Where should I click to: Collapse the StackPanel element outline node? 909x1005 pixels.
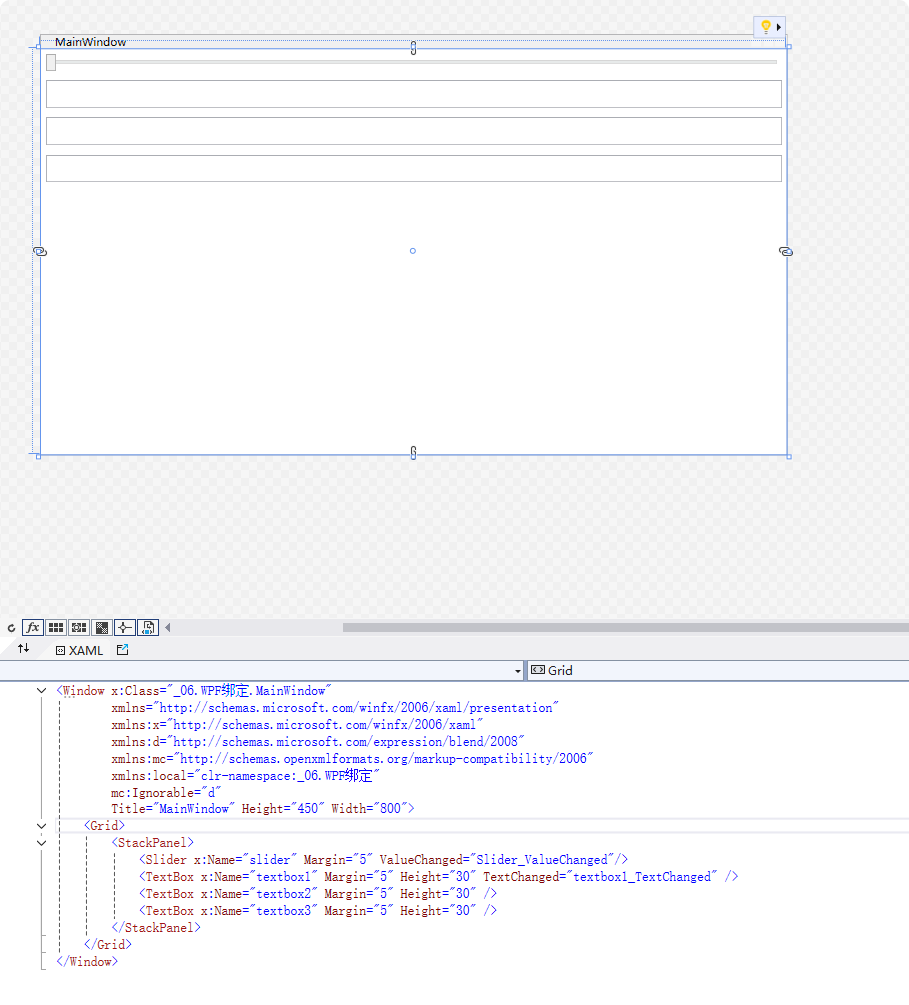42,843
